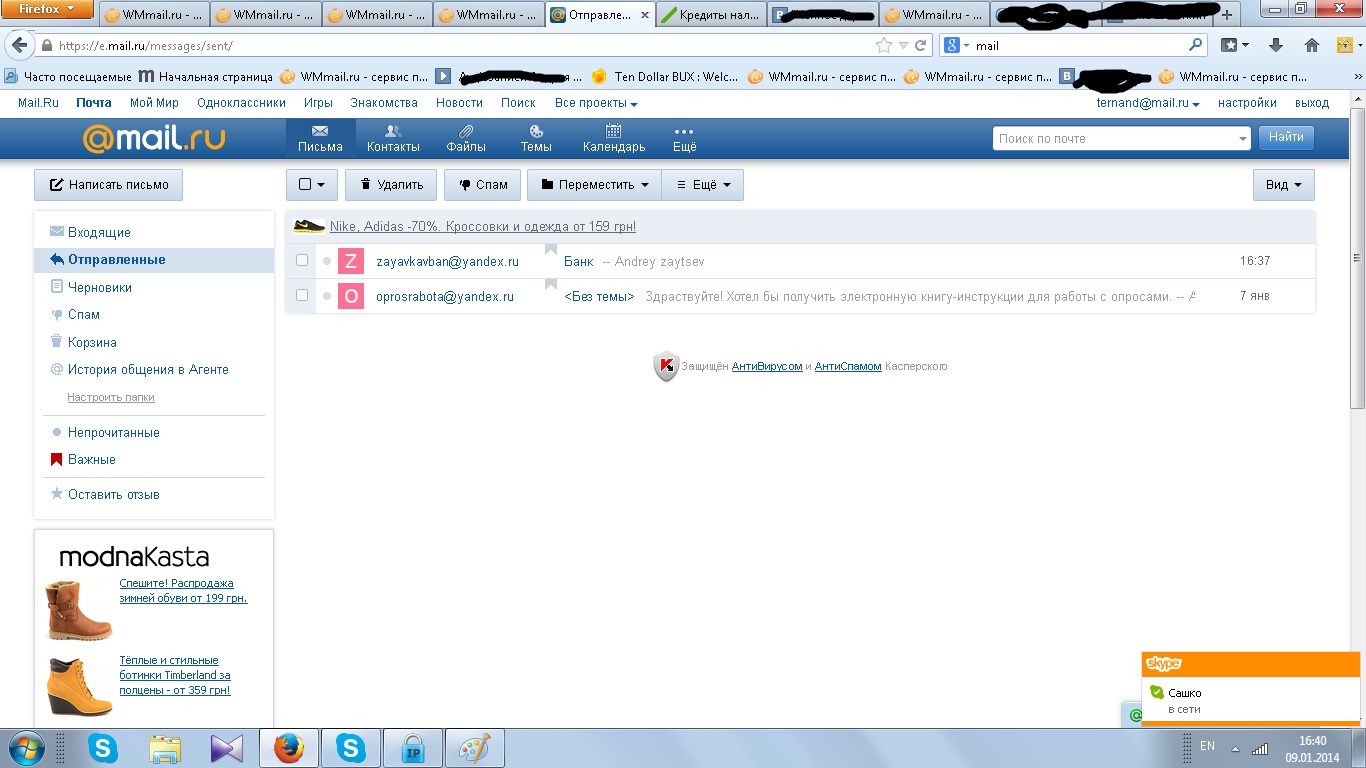Open the Ещё menu in header

tap(684, 139)
